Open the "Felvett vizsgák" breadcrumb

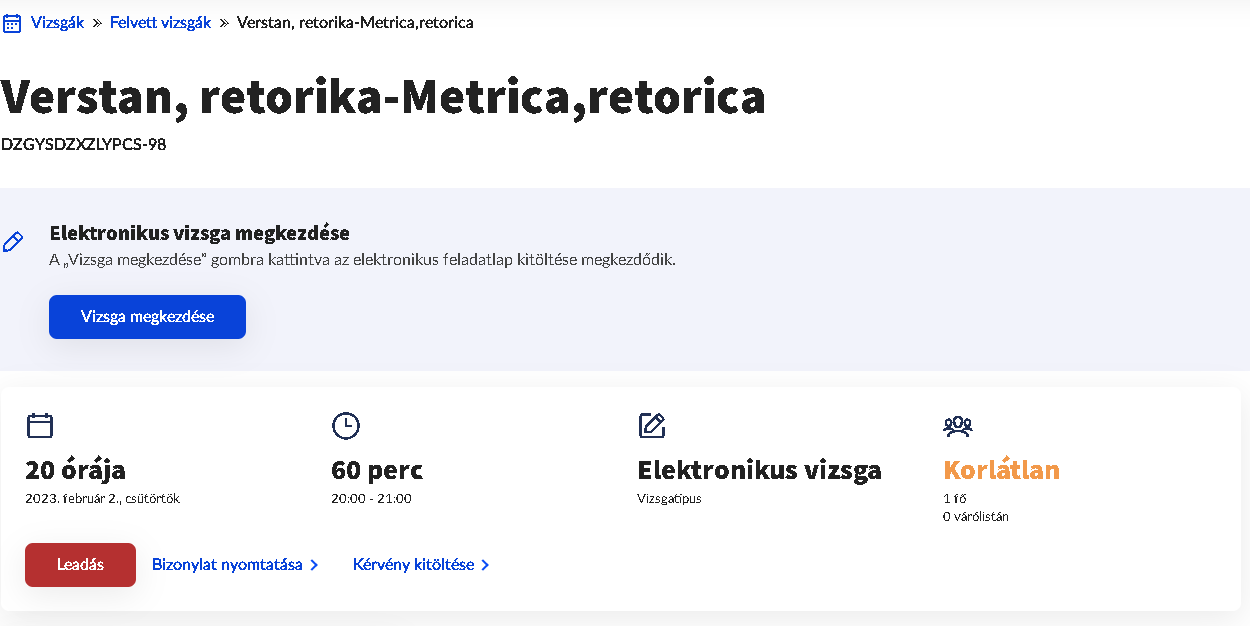(160, 22)
